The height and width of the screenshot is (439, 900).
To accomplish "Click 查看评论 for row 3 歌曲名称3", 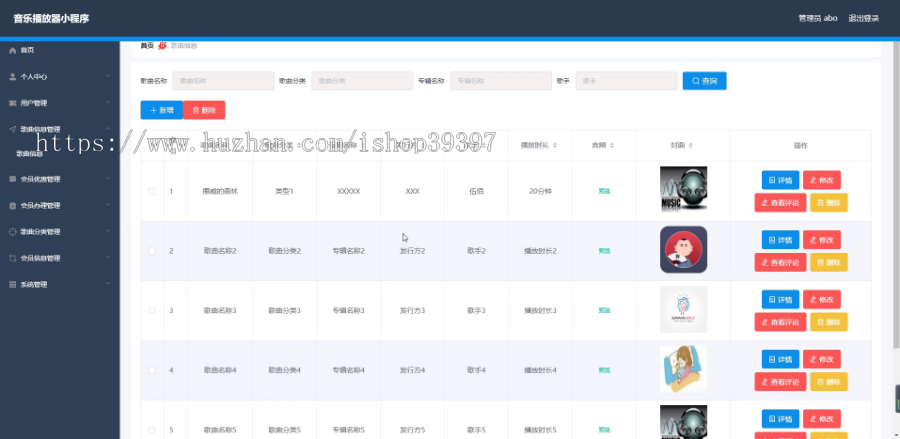I will tap(780, 322).
